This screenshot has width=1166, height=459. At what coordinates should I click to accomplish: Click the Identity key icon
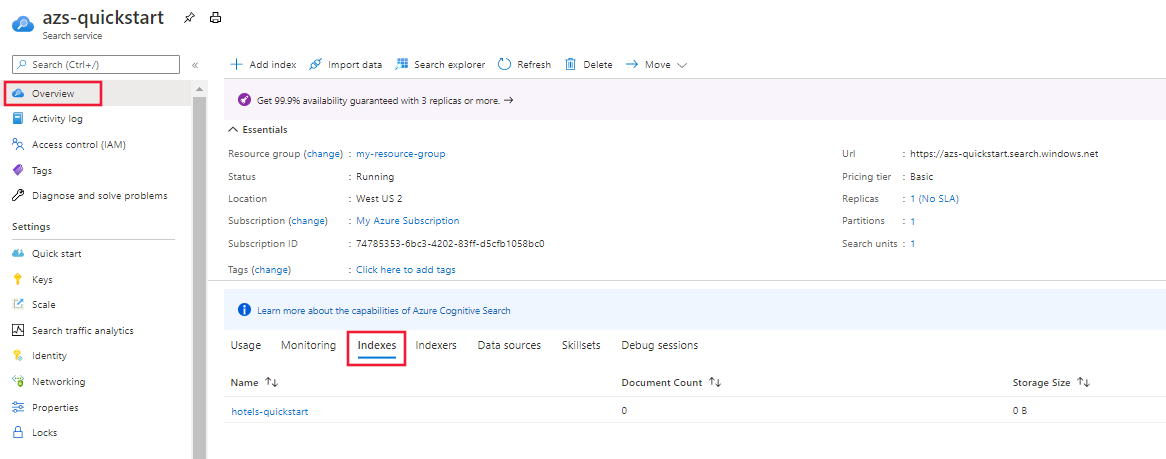click(19, 356)
